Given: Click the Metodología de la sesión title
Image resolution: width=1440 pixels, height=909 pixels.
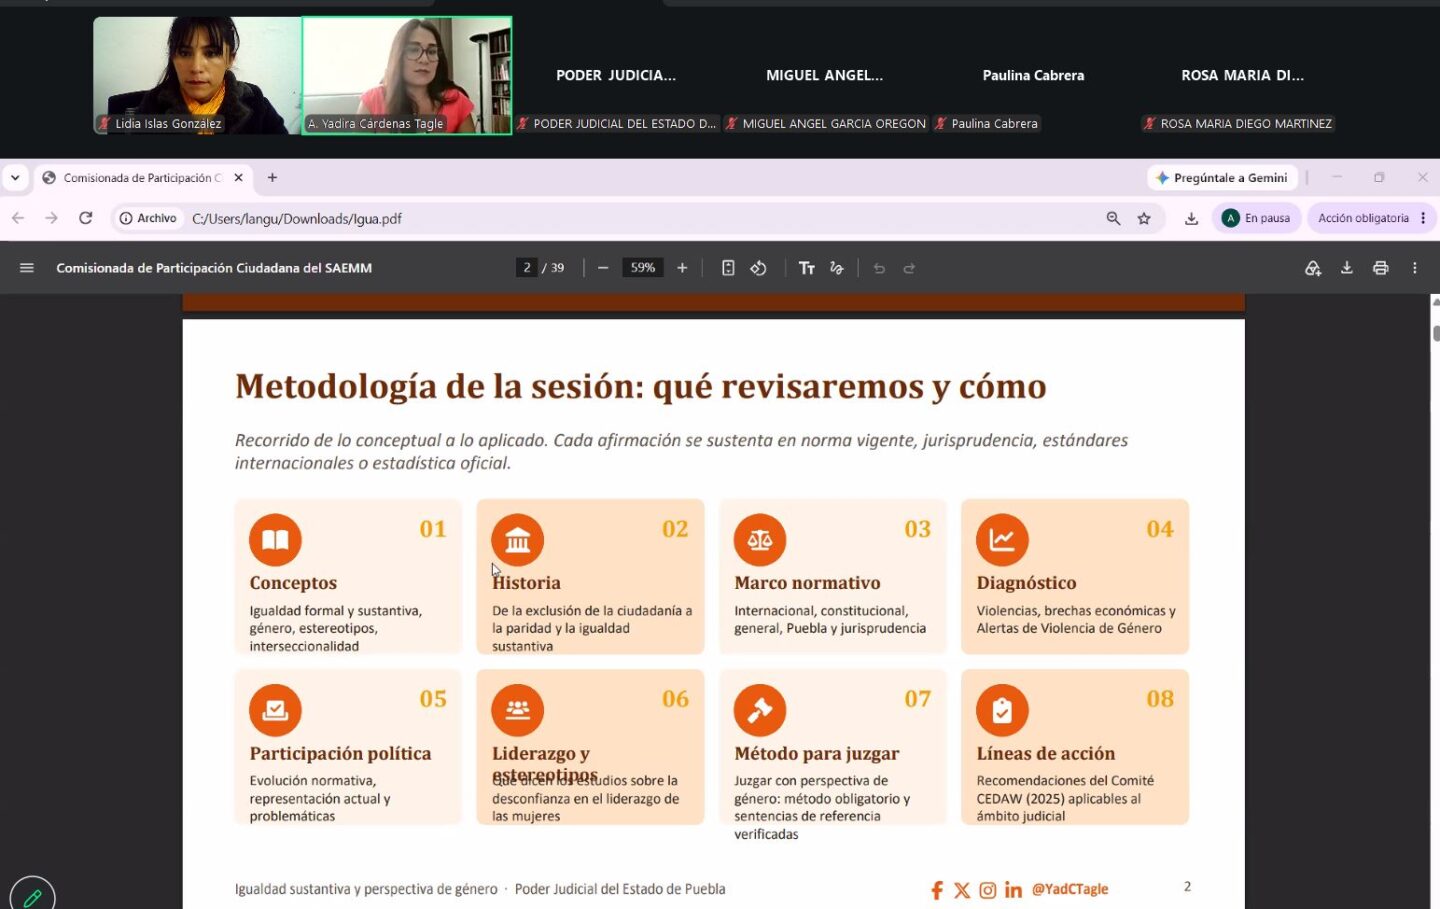Looking at the screenshot, I should [640, 386].
